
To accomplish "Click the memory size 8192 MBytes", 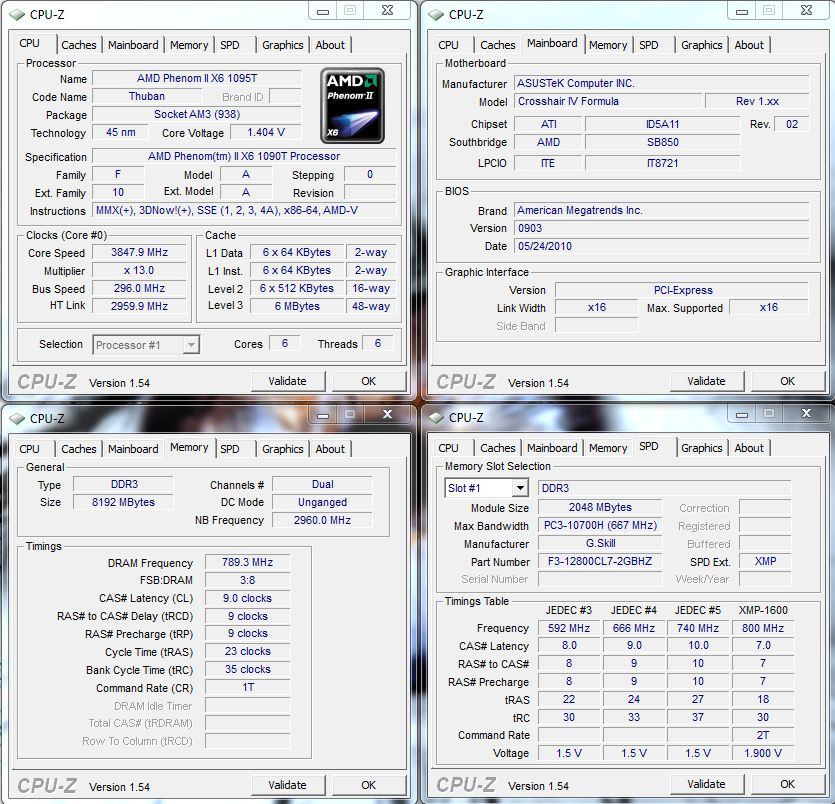I will [x=123, y=502].
